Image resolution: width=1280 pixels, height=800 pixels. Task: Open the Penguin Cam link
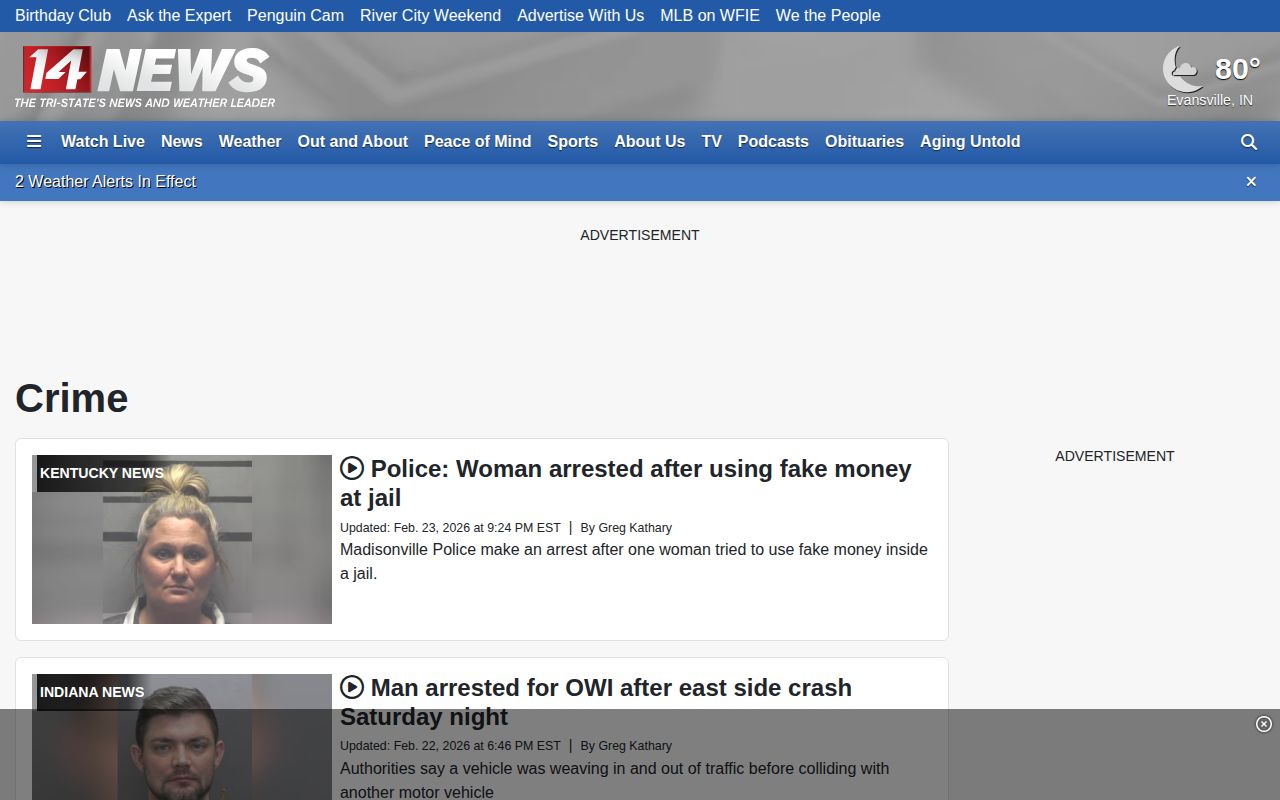click(x=296, y=16)
